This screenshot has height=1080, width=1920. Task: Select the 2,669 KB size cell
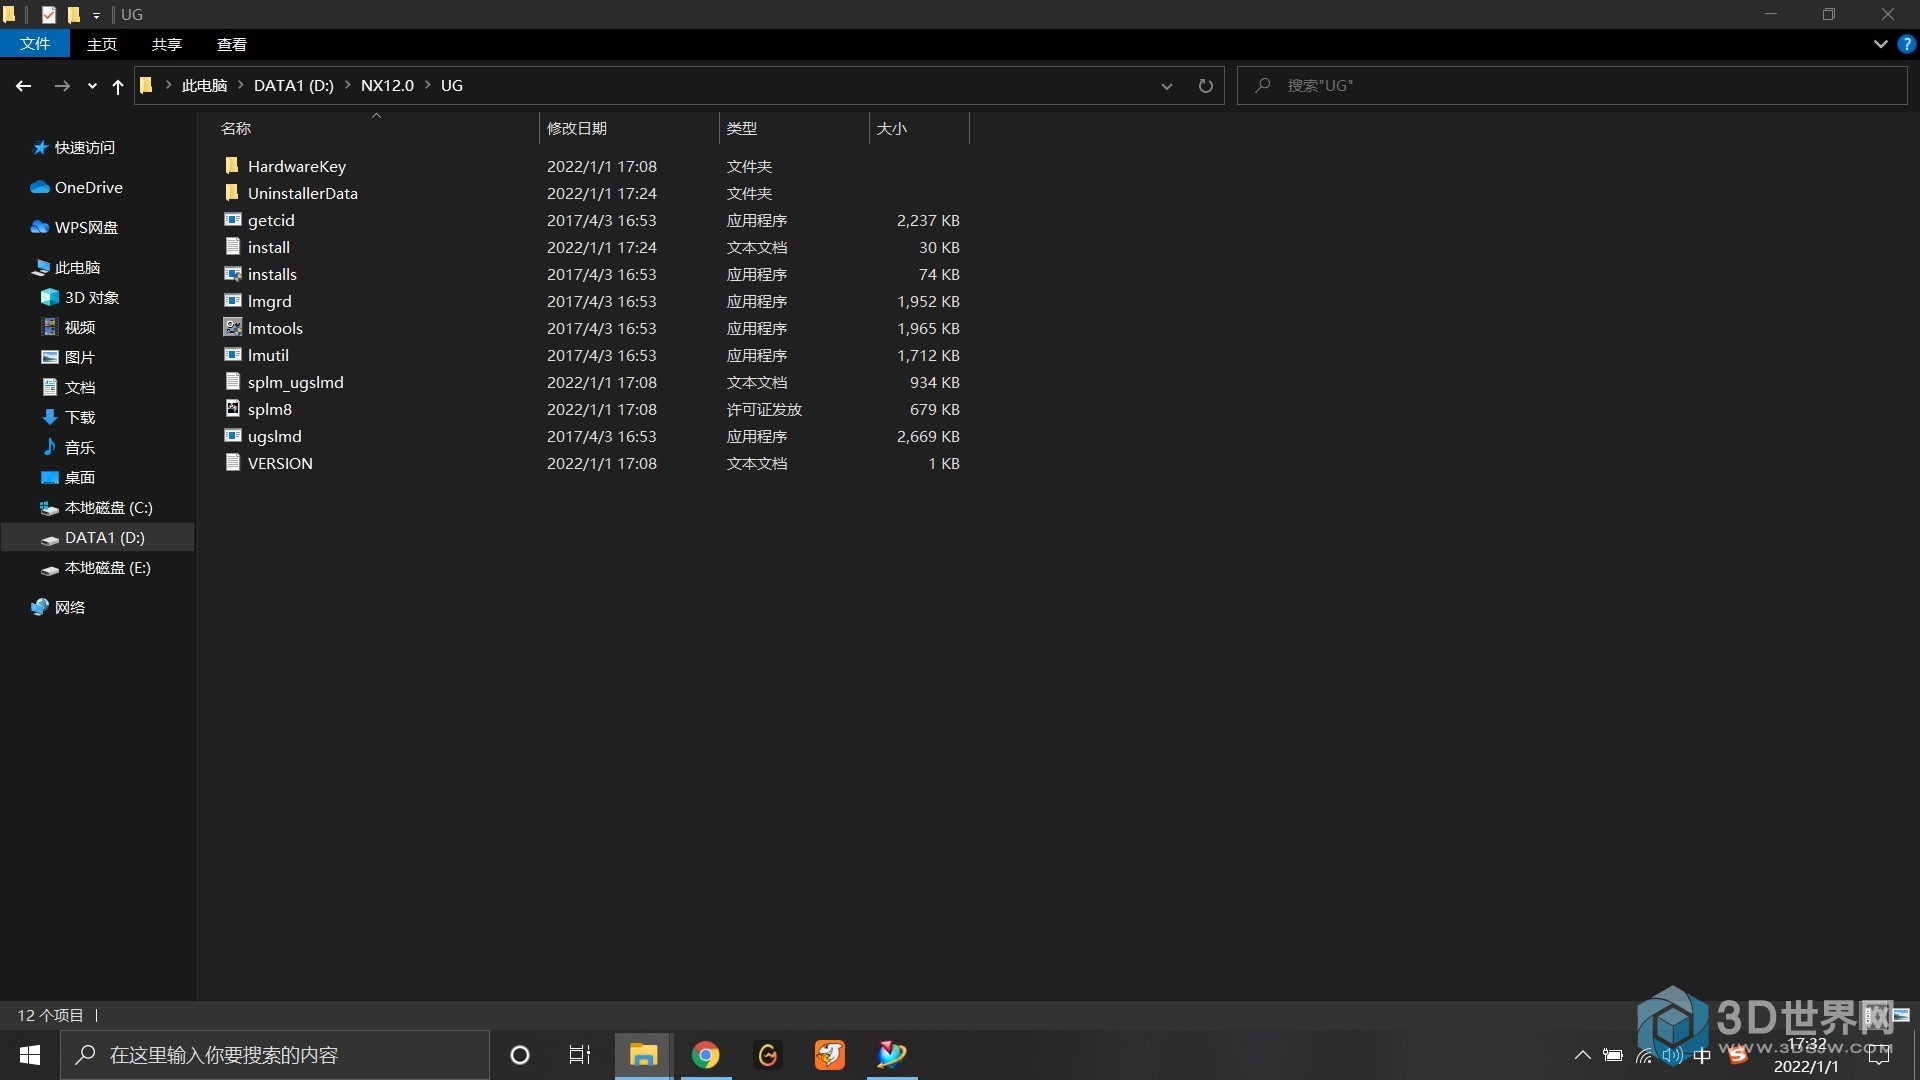[928, 436]
